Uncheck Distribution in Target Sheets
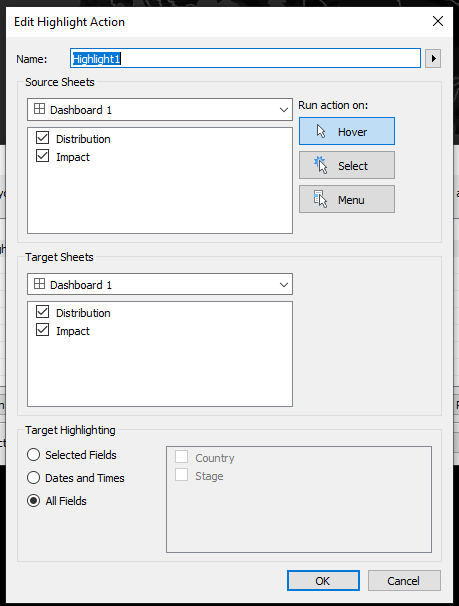 point(42,312)
